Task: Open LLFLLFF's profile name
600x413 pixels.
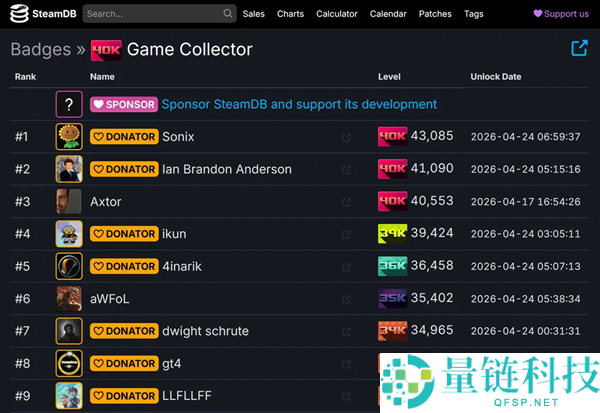Action: tap(187, 396)
